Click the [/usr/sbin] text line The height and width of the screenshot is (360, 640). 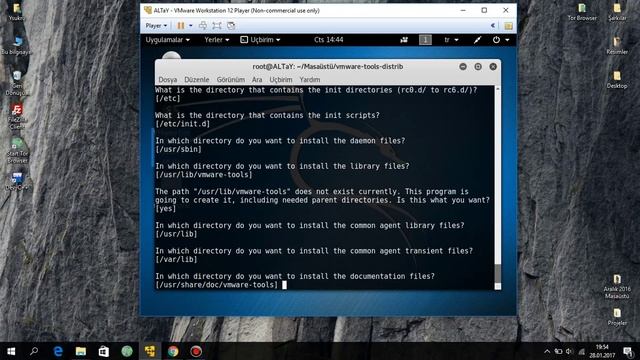(x=178, y=149)
